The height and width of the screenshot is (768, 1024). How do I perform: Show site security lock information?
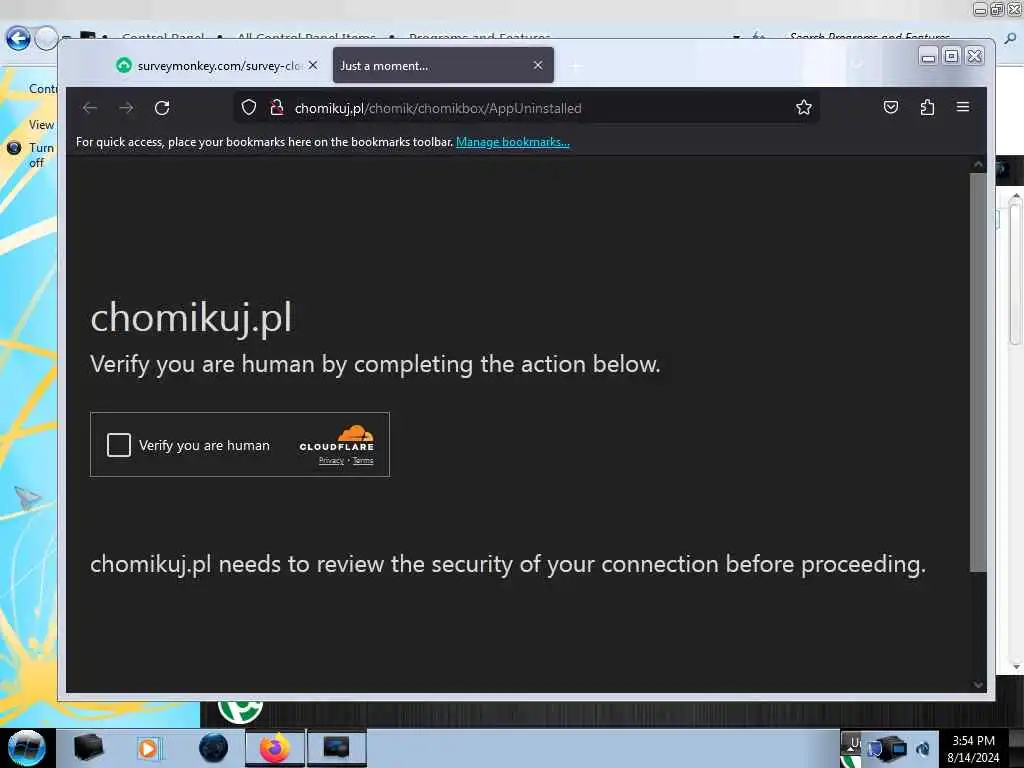277,108
